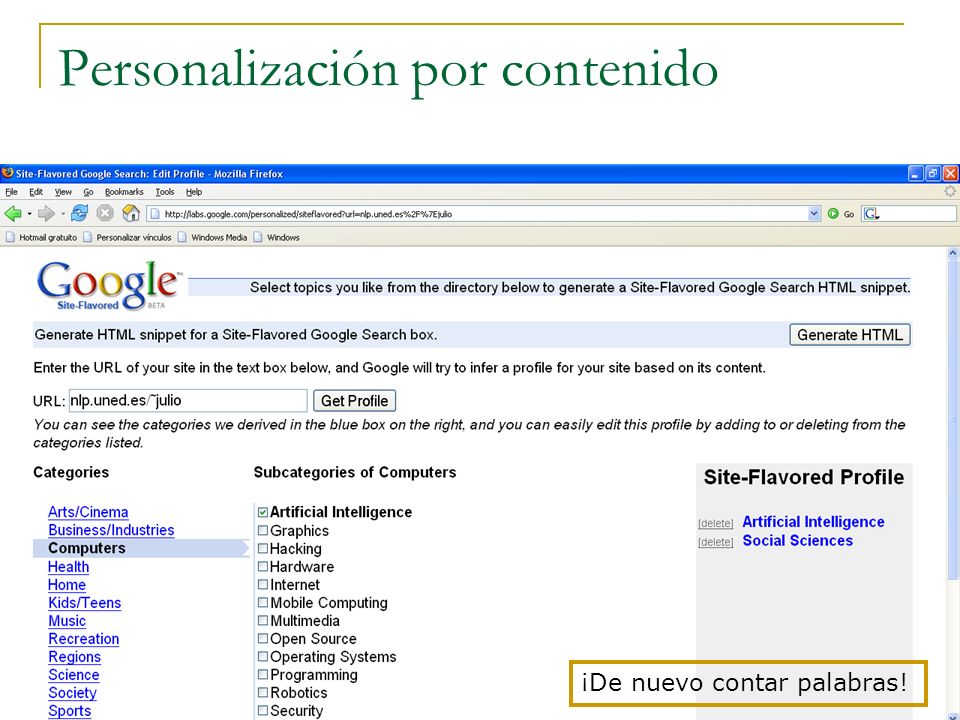Check the Operating Systems checkbox
This screenshot has width=960, height=720.
(263, 656)
